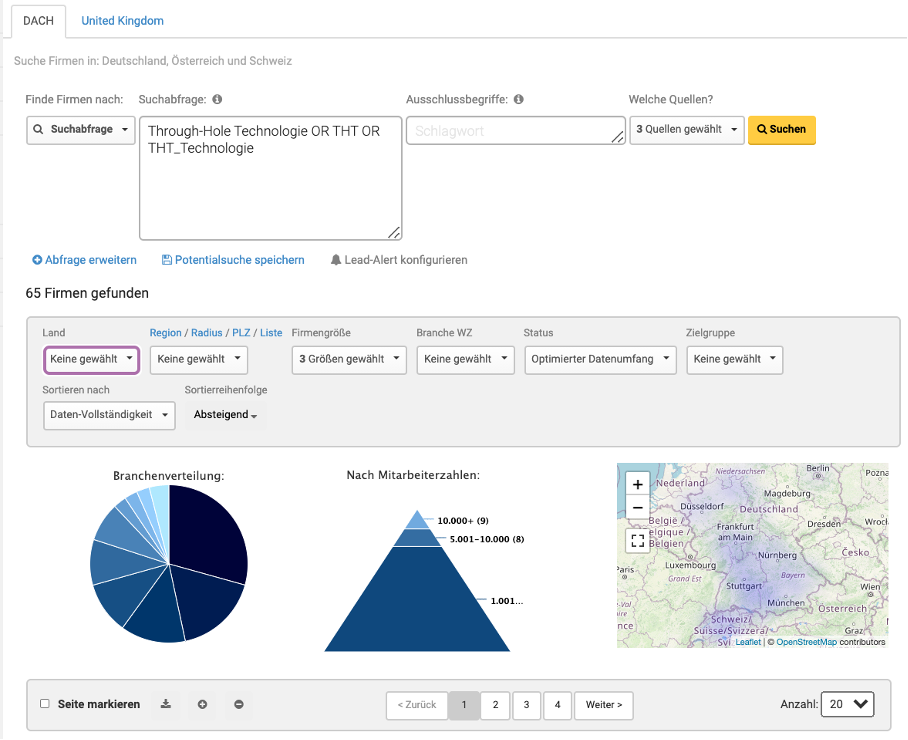Switch to the United Kingdom tab

coord(122,21)
